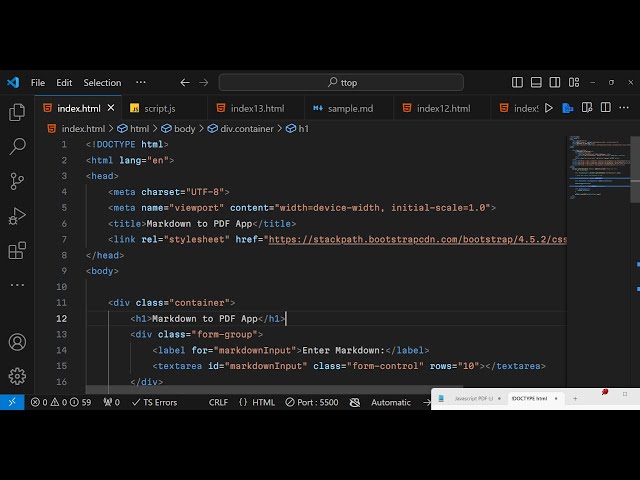Open the Accounts menu icon
Image resolution: width=640 pixels, height=480 pixels.
17,342
